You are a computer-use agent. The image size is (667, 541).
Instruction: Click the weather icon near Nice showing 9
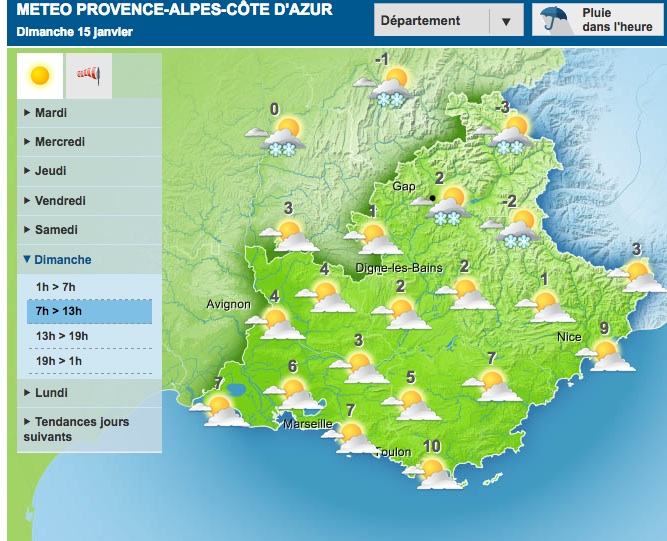[x=605, y=356]
